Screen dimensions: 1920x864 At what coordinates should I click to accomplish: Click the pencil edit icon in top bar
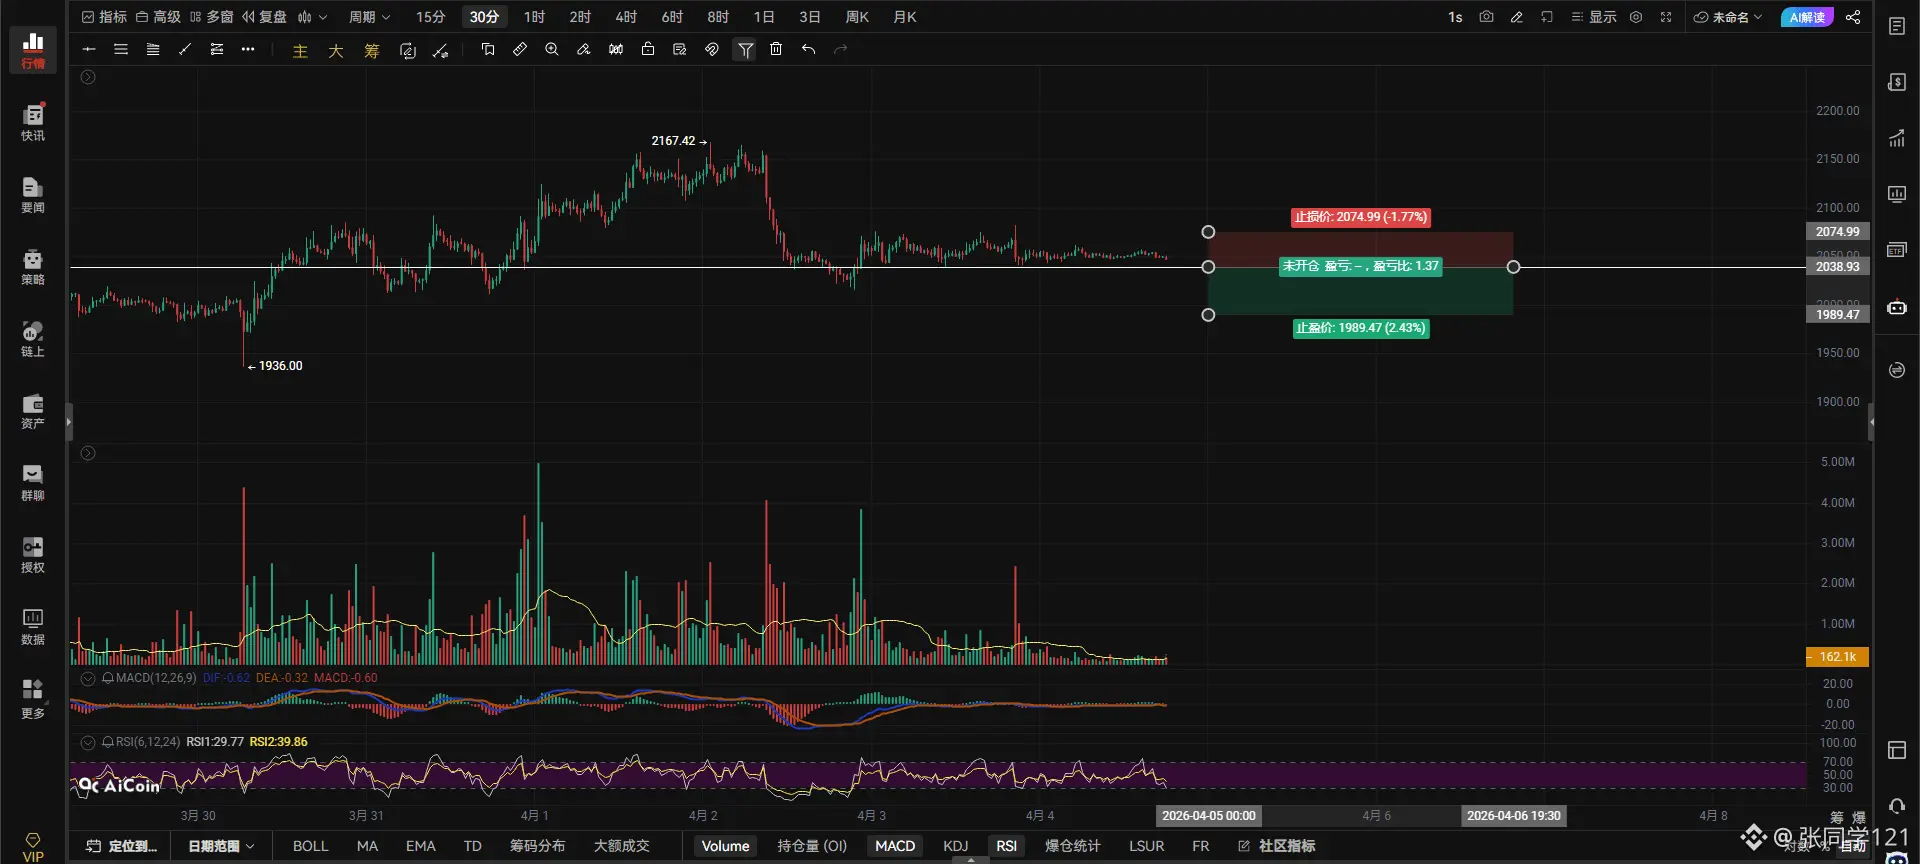click(1517, 17)
